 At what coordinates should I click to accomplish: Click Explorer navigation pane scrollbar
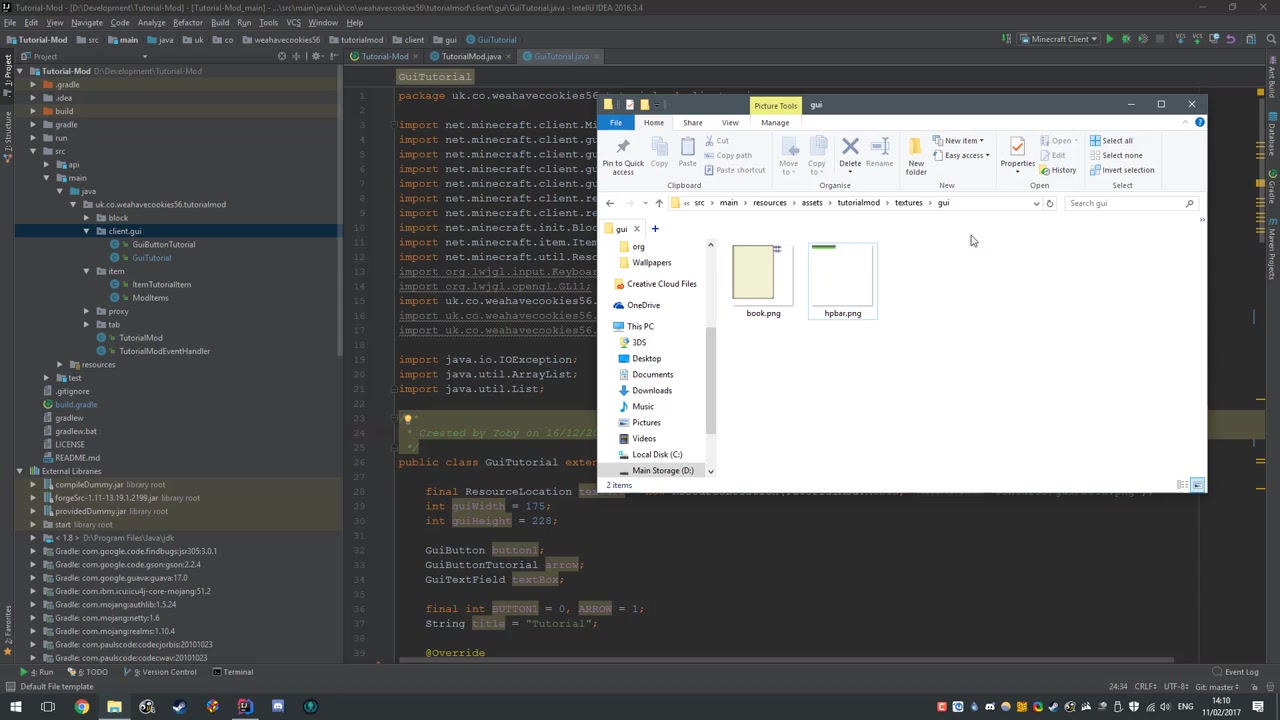tap(711, 380)
